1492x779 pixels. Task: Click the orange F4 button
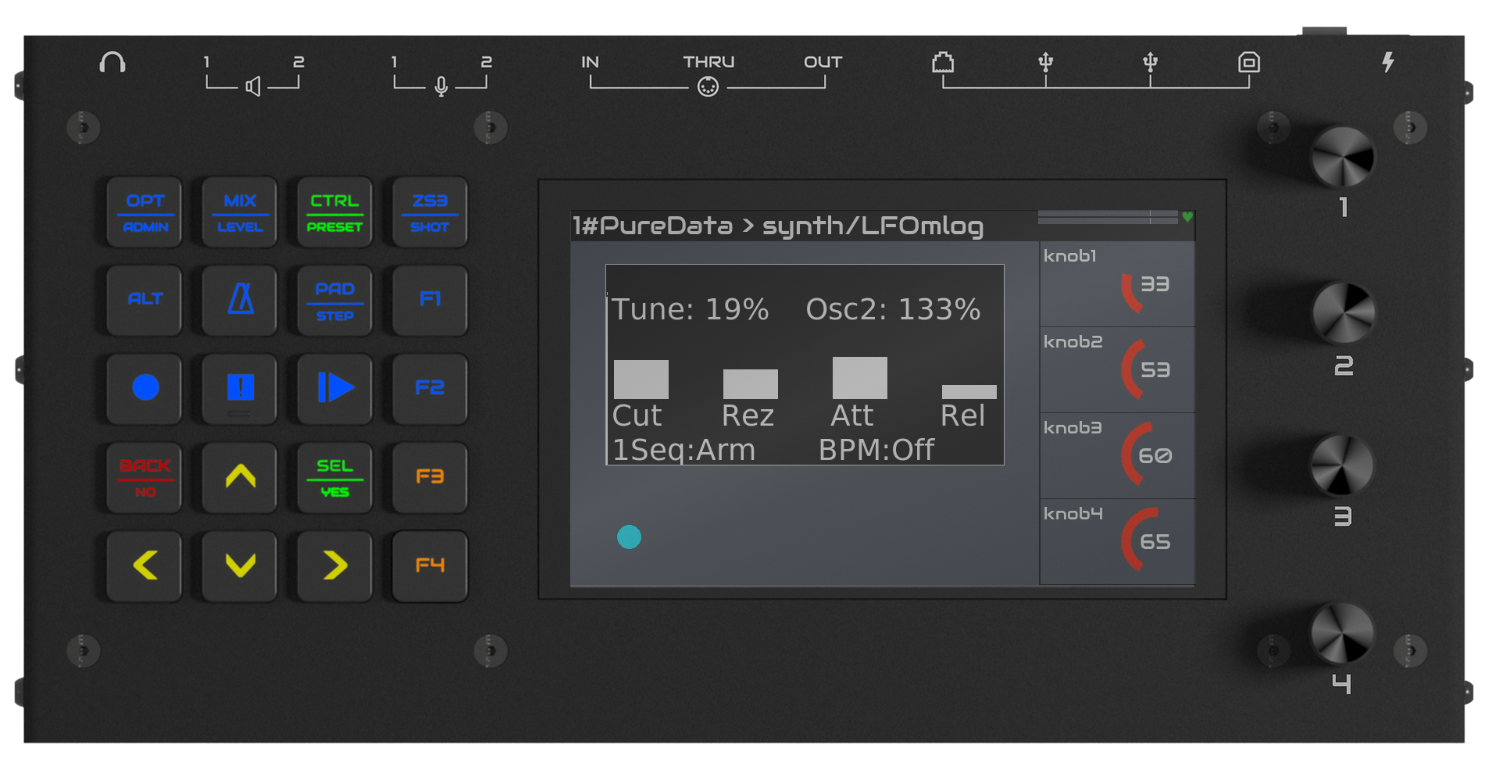(430, 566)
